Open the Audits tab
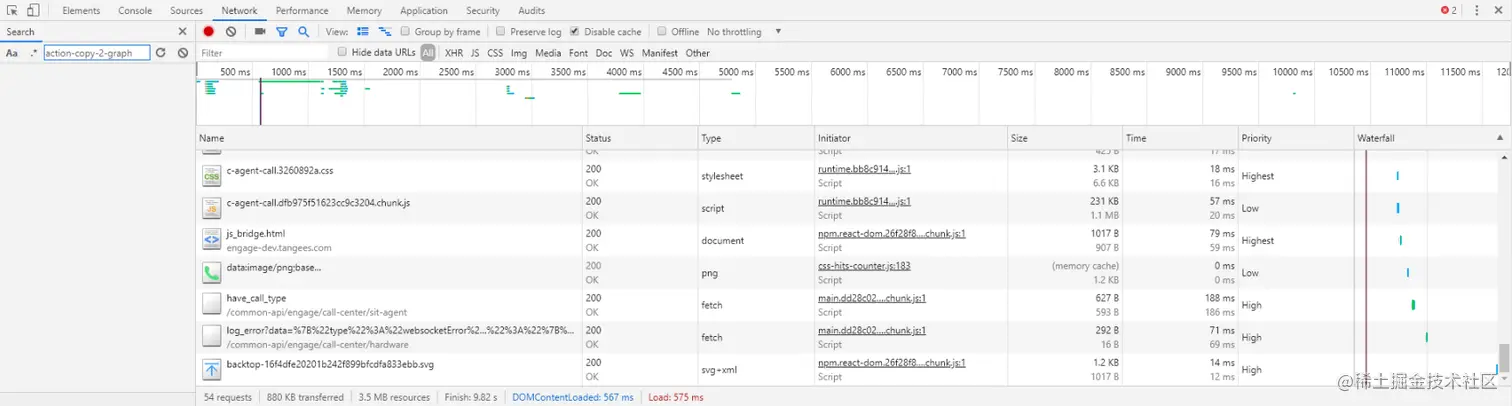 tap(532, 11)
